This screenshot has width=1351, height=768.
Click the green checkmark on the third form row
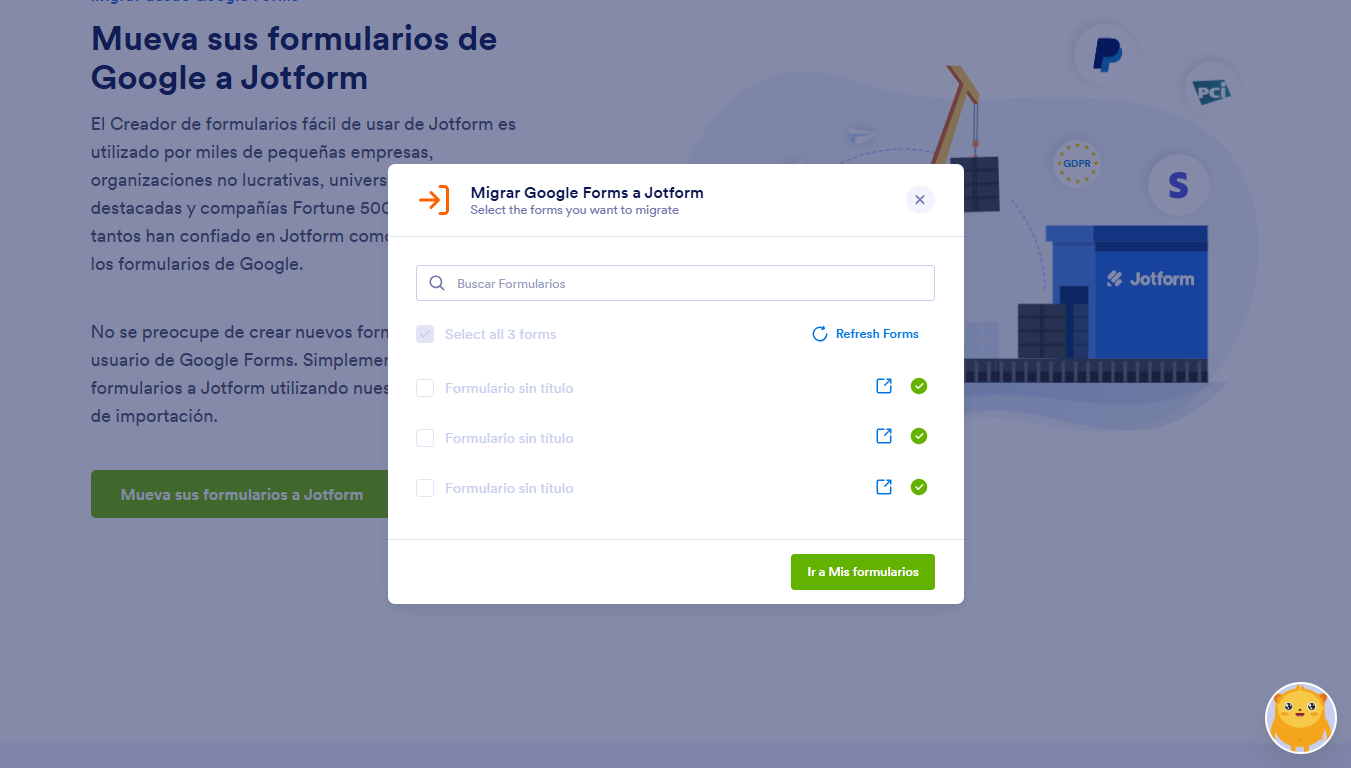click(919, 487)
